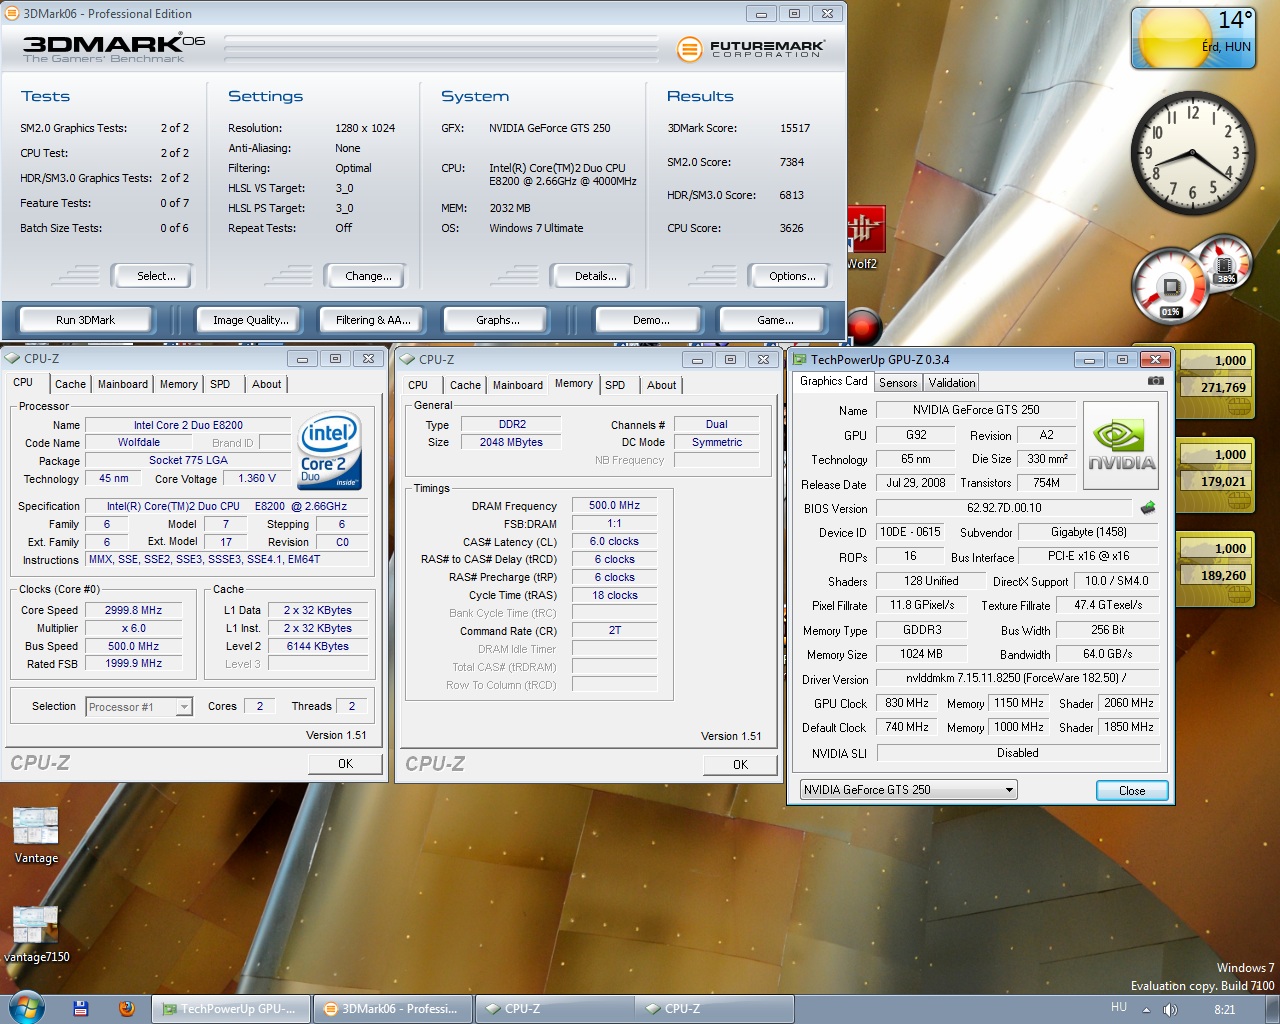Click the Demo... button
The height and width of the screenshot is (1024, 1280).
pos(651,320)
